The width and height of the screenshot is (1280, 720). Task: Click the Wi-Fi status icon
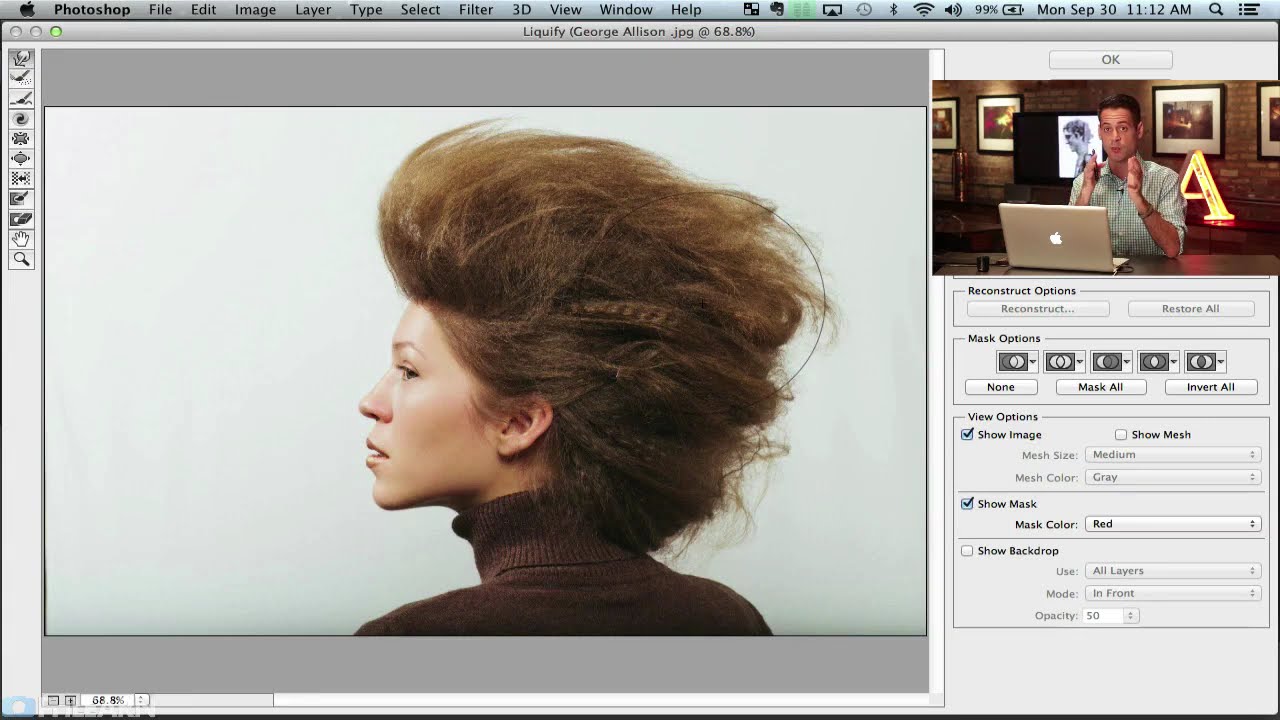point(924,10)
